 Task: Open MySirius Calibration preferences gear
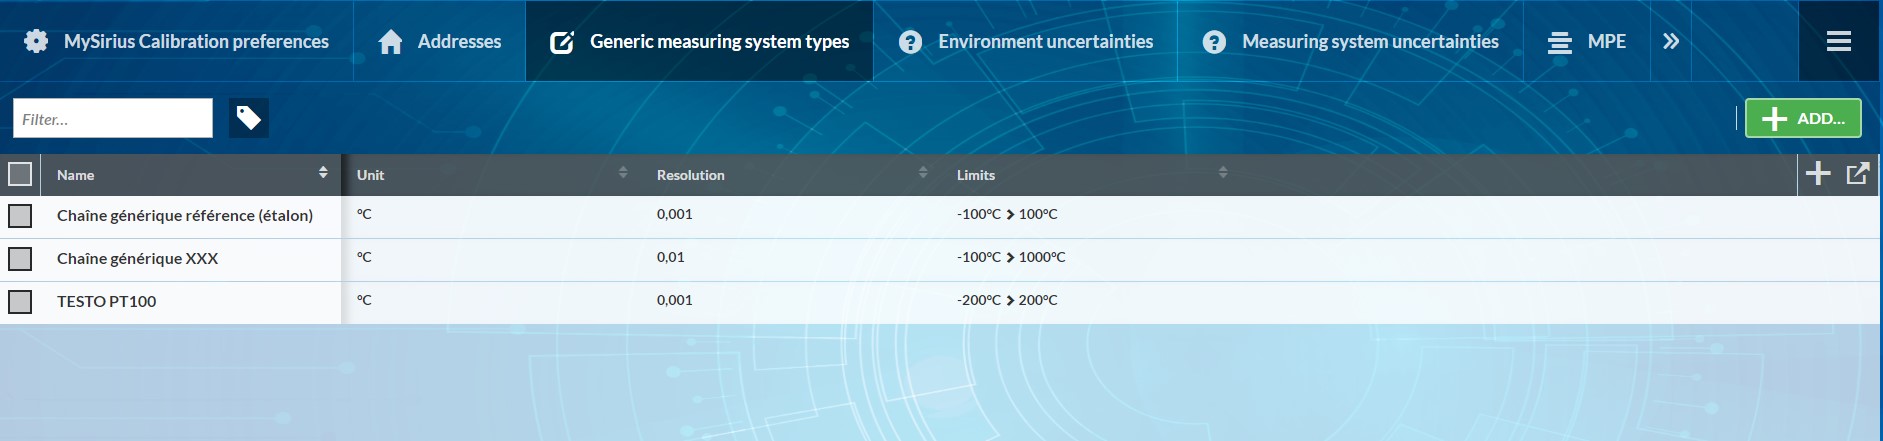(x=36, y=41)
